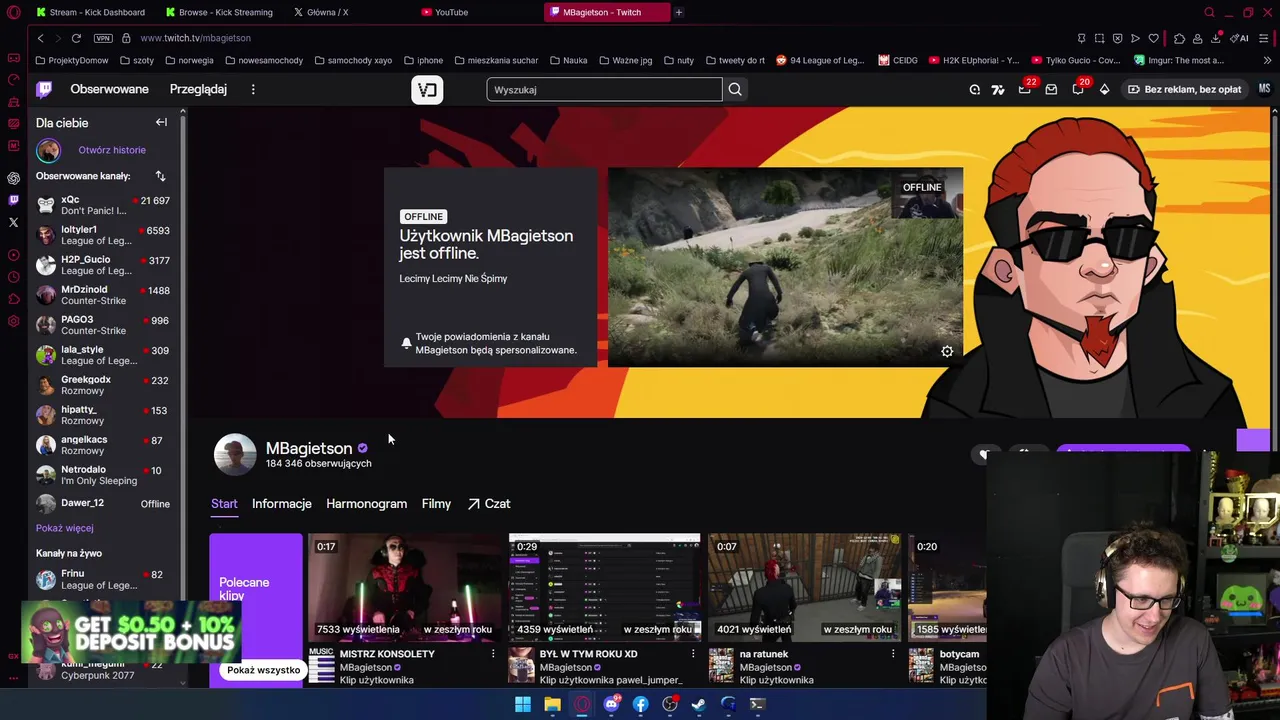Open loltyler1 channel in sidebar

coord(103,235)
